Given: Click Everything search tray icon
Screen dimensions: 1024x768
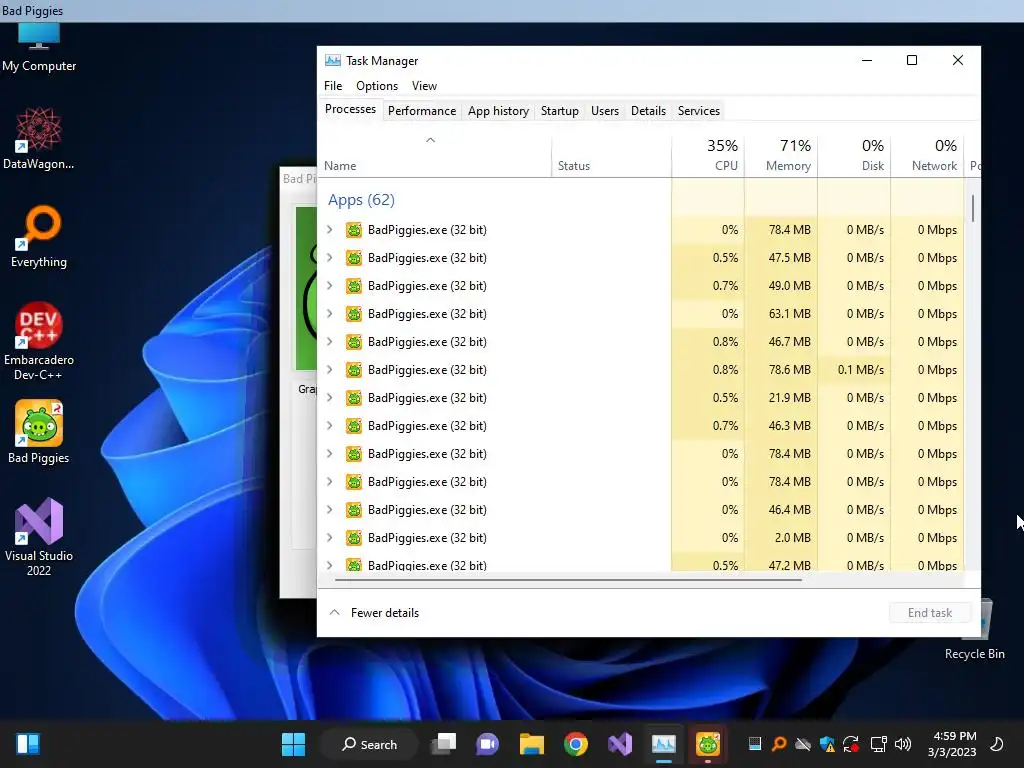Looking at the screenshot, I should coord(779,744).
